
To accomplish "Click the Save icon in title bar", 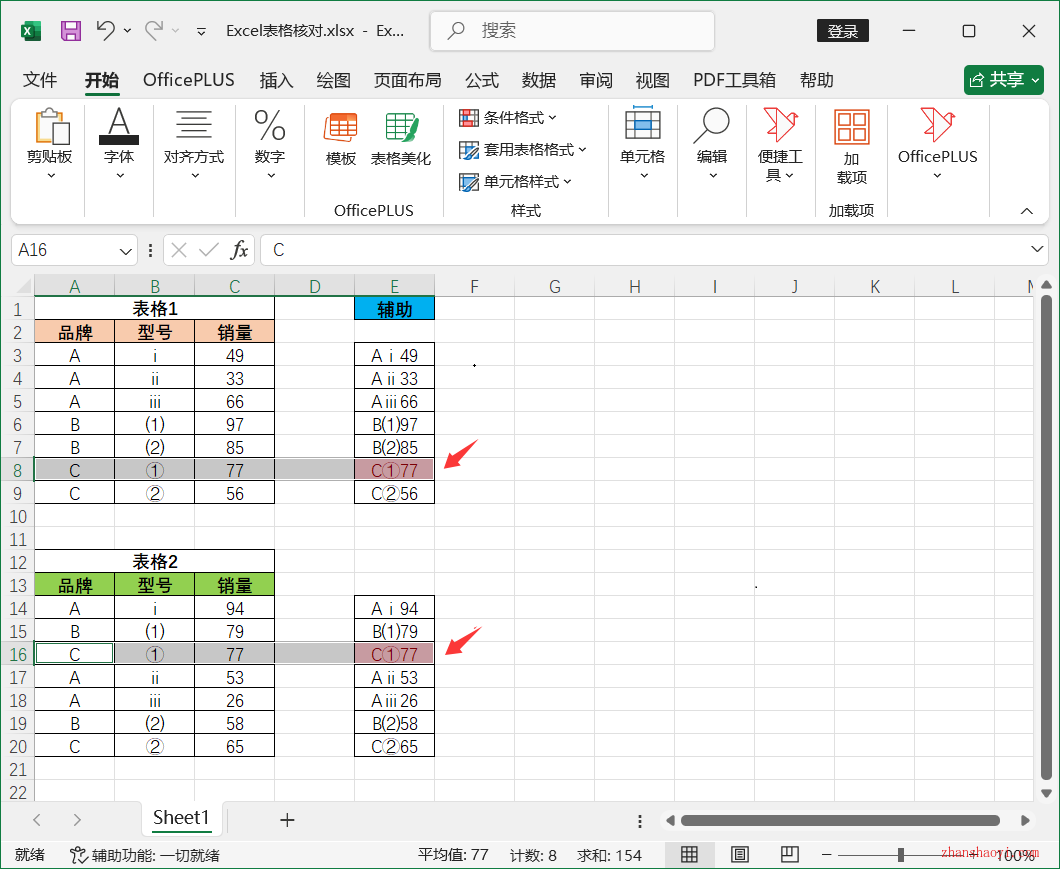I will (x=71, y=31).
